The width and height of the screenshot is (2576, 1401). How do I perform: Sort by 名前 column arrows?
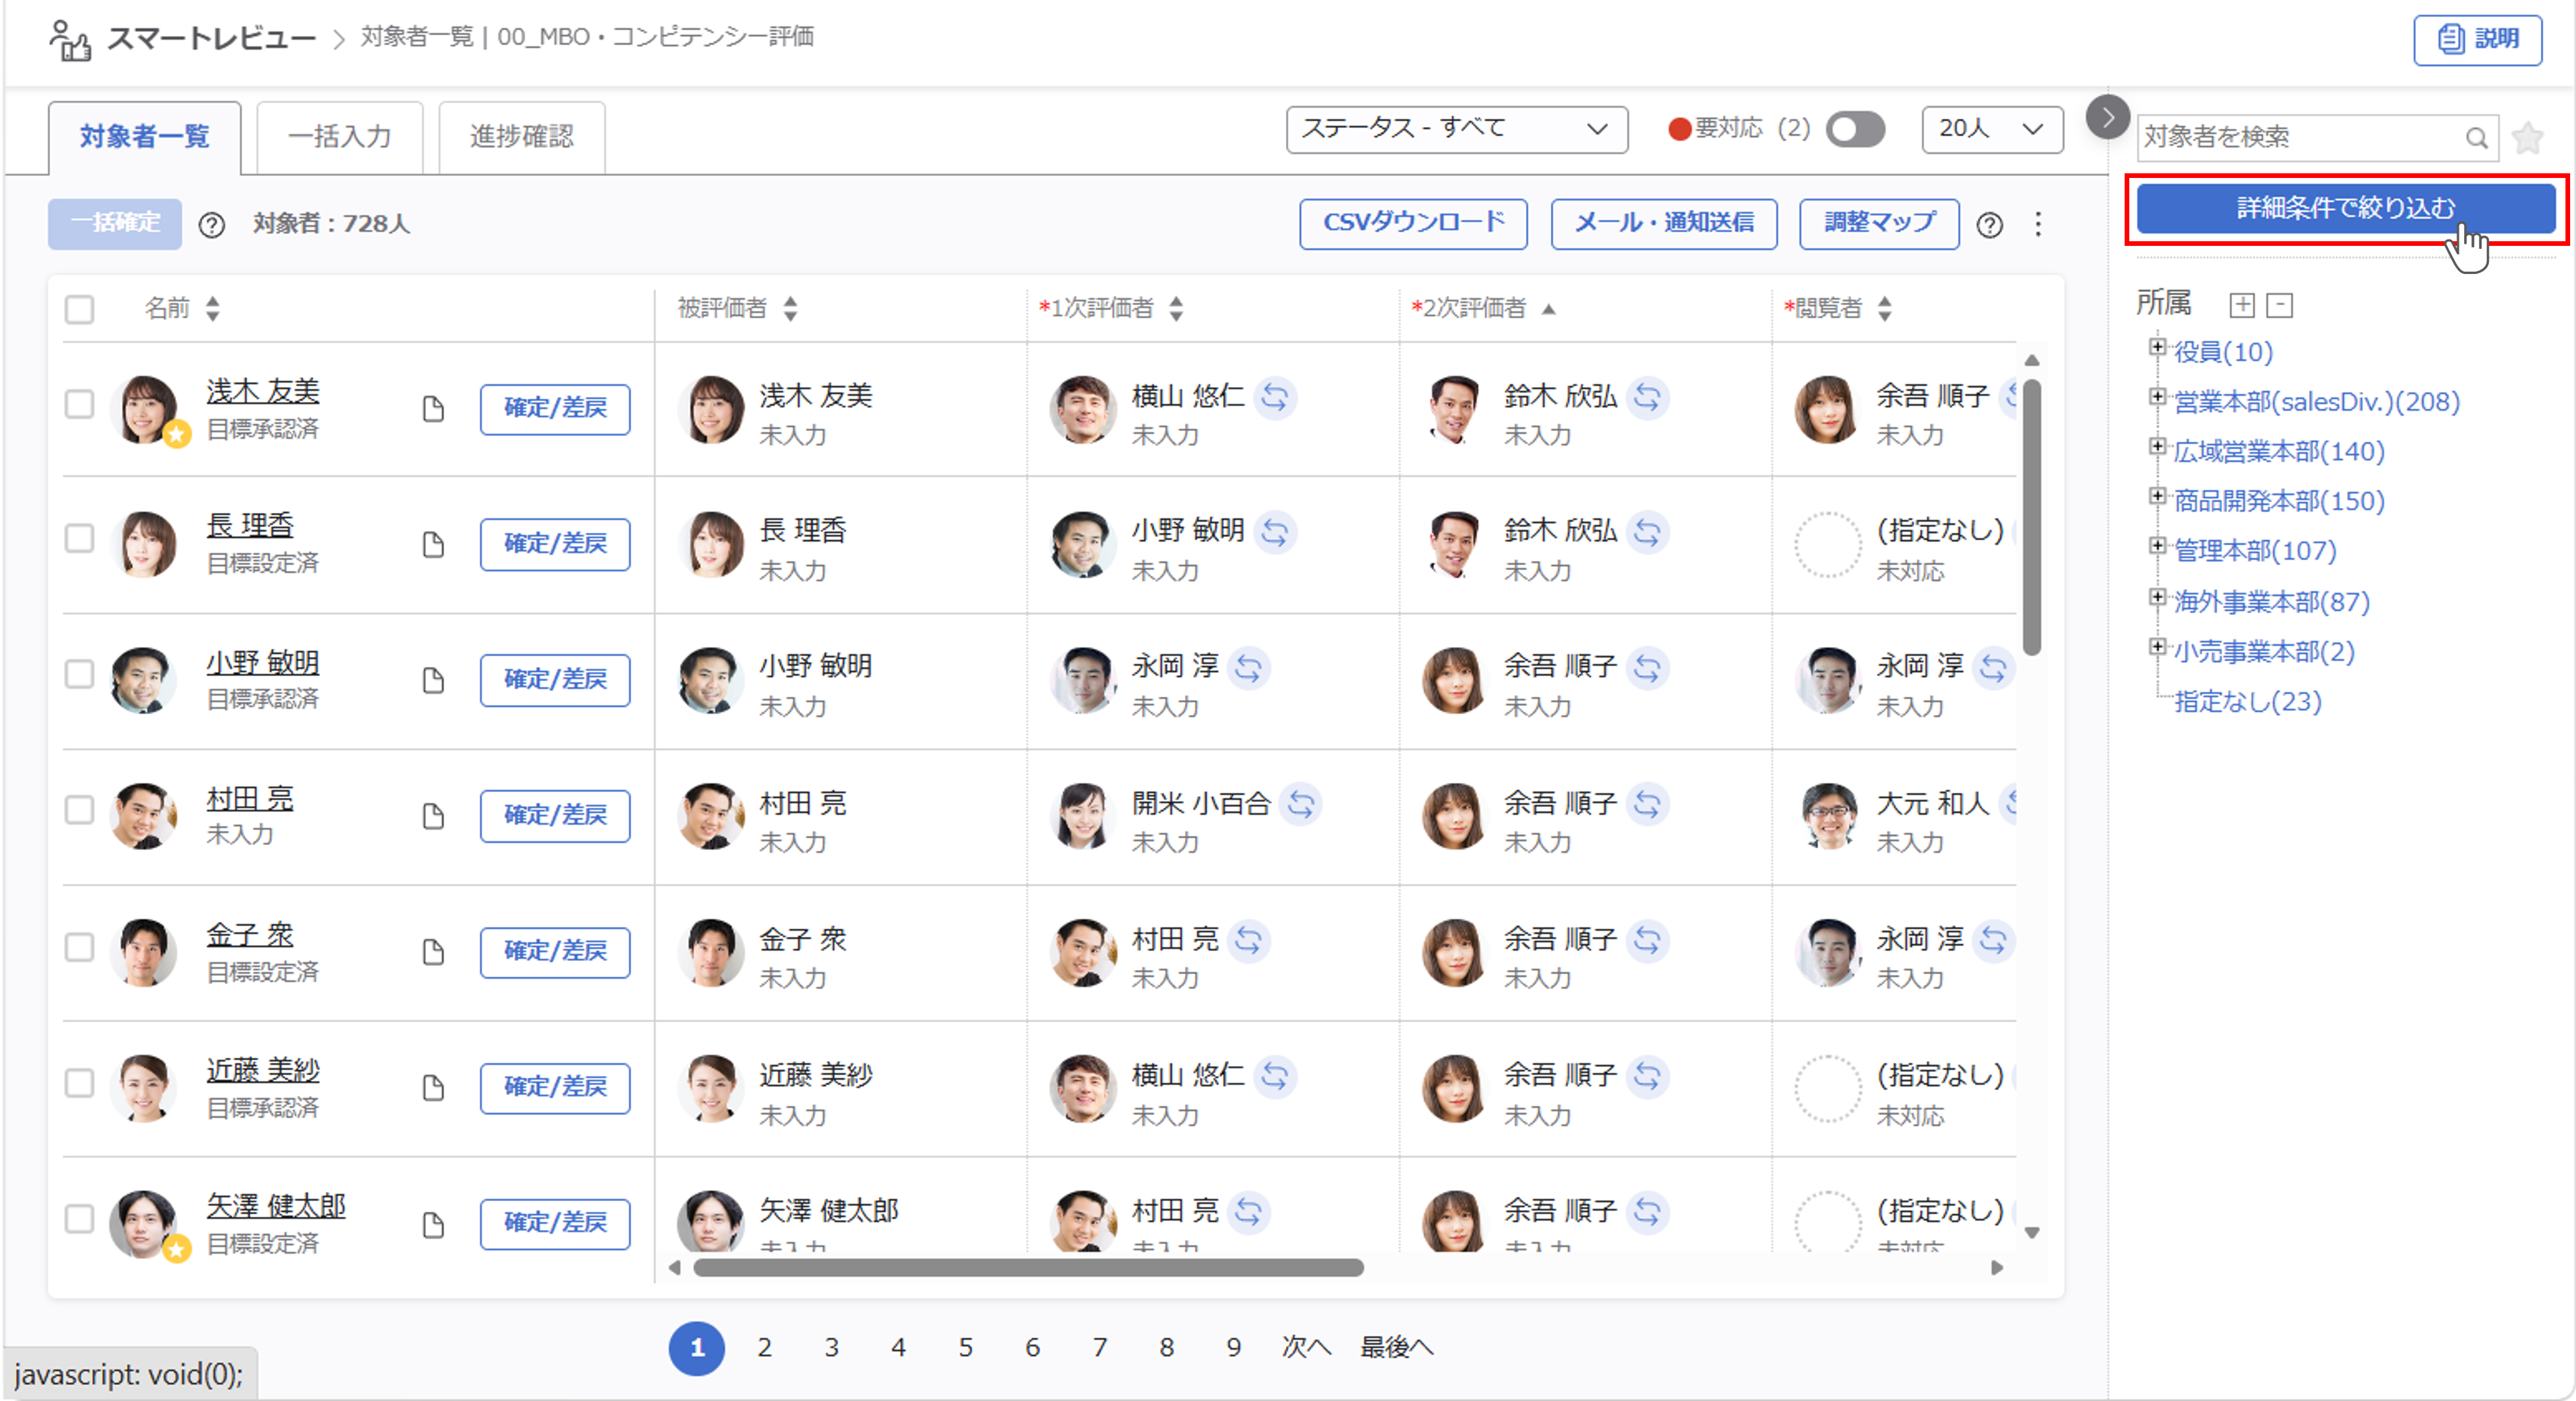click(x=212, y=309)
